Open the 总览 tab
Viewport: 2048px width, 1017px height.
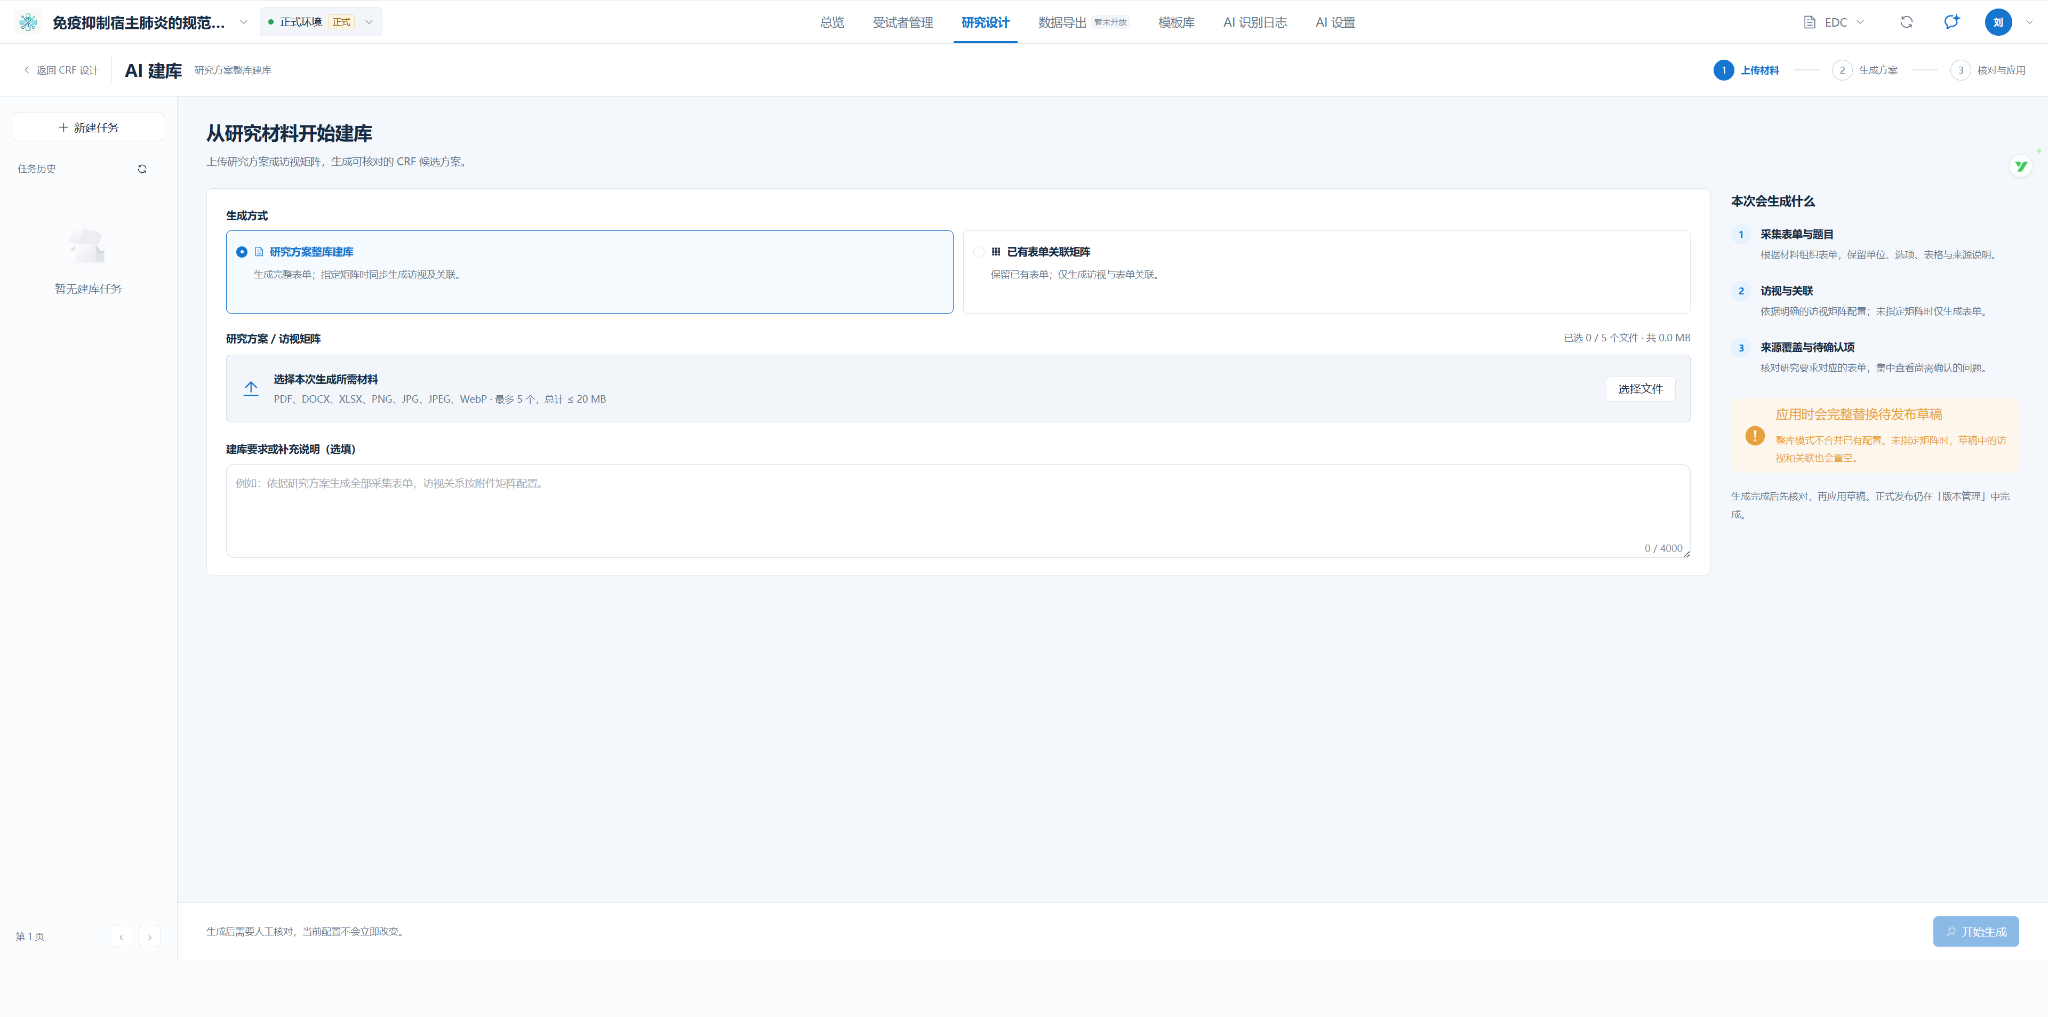[x=832, y=22]
